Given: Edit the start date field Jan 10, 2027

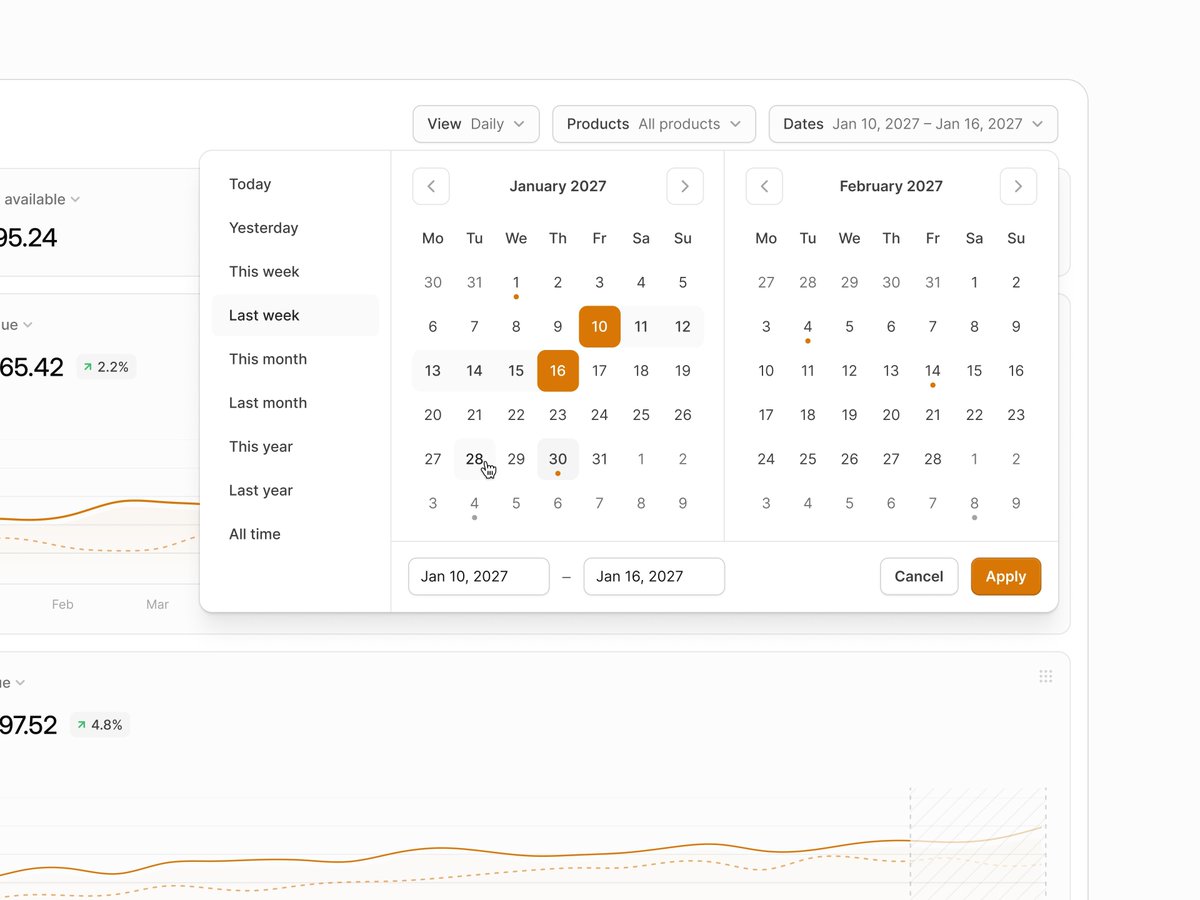Looking at the screenshot, I should (479, 576).
